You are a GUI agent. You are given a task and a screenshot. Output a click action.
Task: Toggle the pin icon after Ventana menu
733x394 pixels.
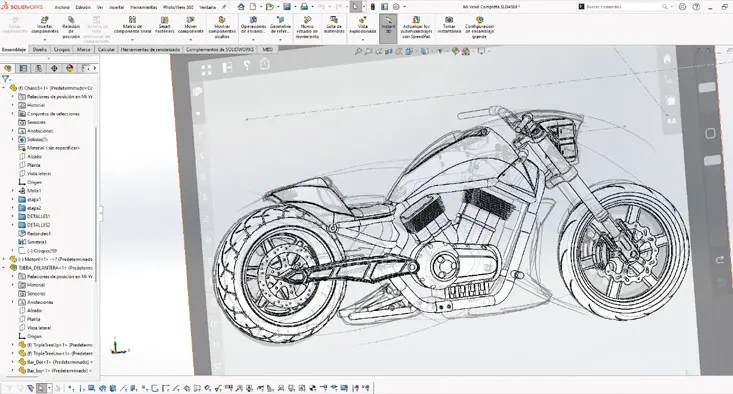224,7
